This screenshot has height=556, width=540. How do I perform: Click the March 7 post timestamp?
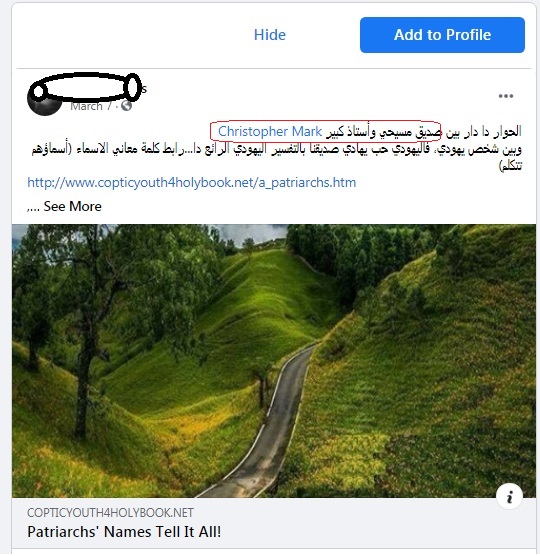[x=91, y=106]
